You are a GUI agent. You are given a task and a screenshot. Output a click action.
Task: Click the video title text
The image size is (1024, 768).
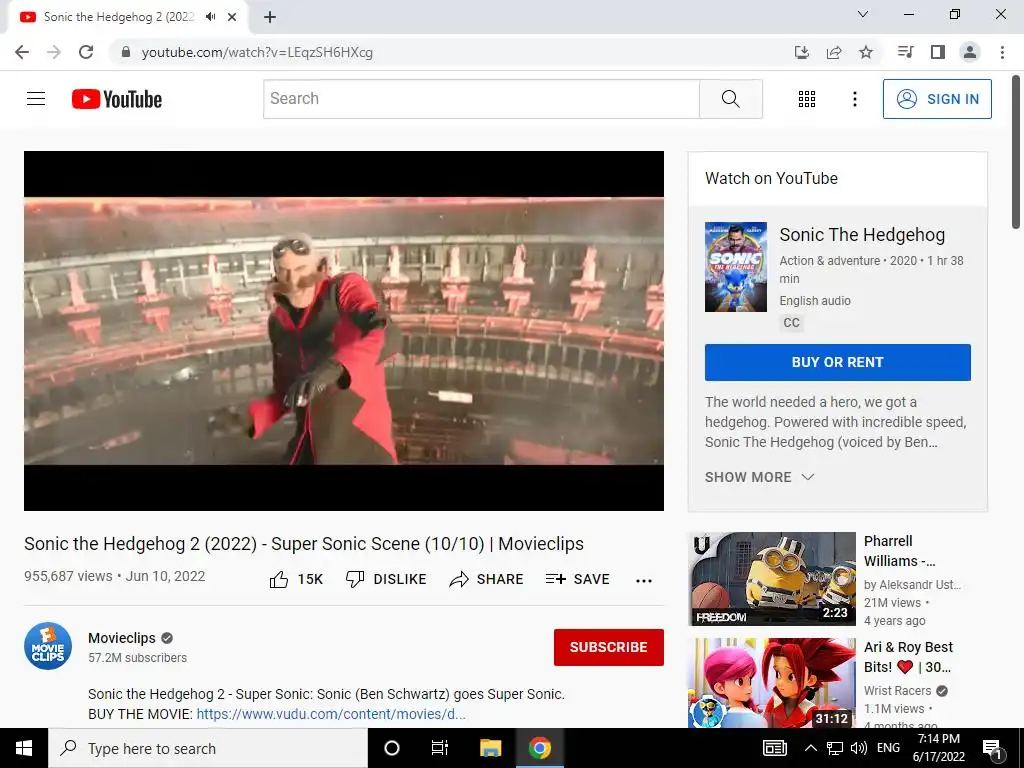304,544
